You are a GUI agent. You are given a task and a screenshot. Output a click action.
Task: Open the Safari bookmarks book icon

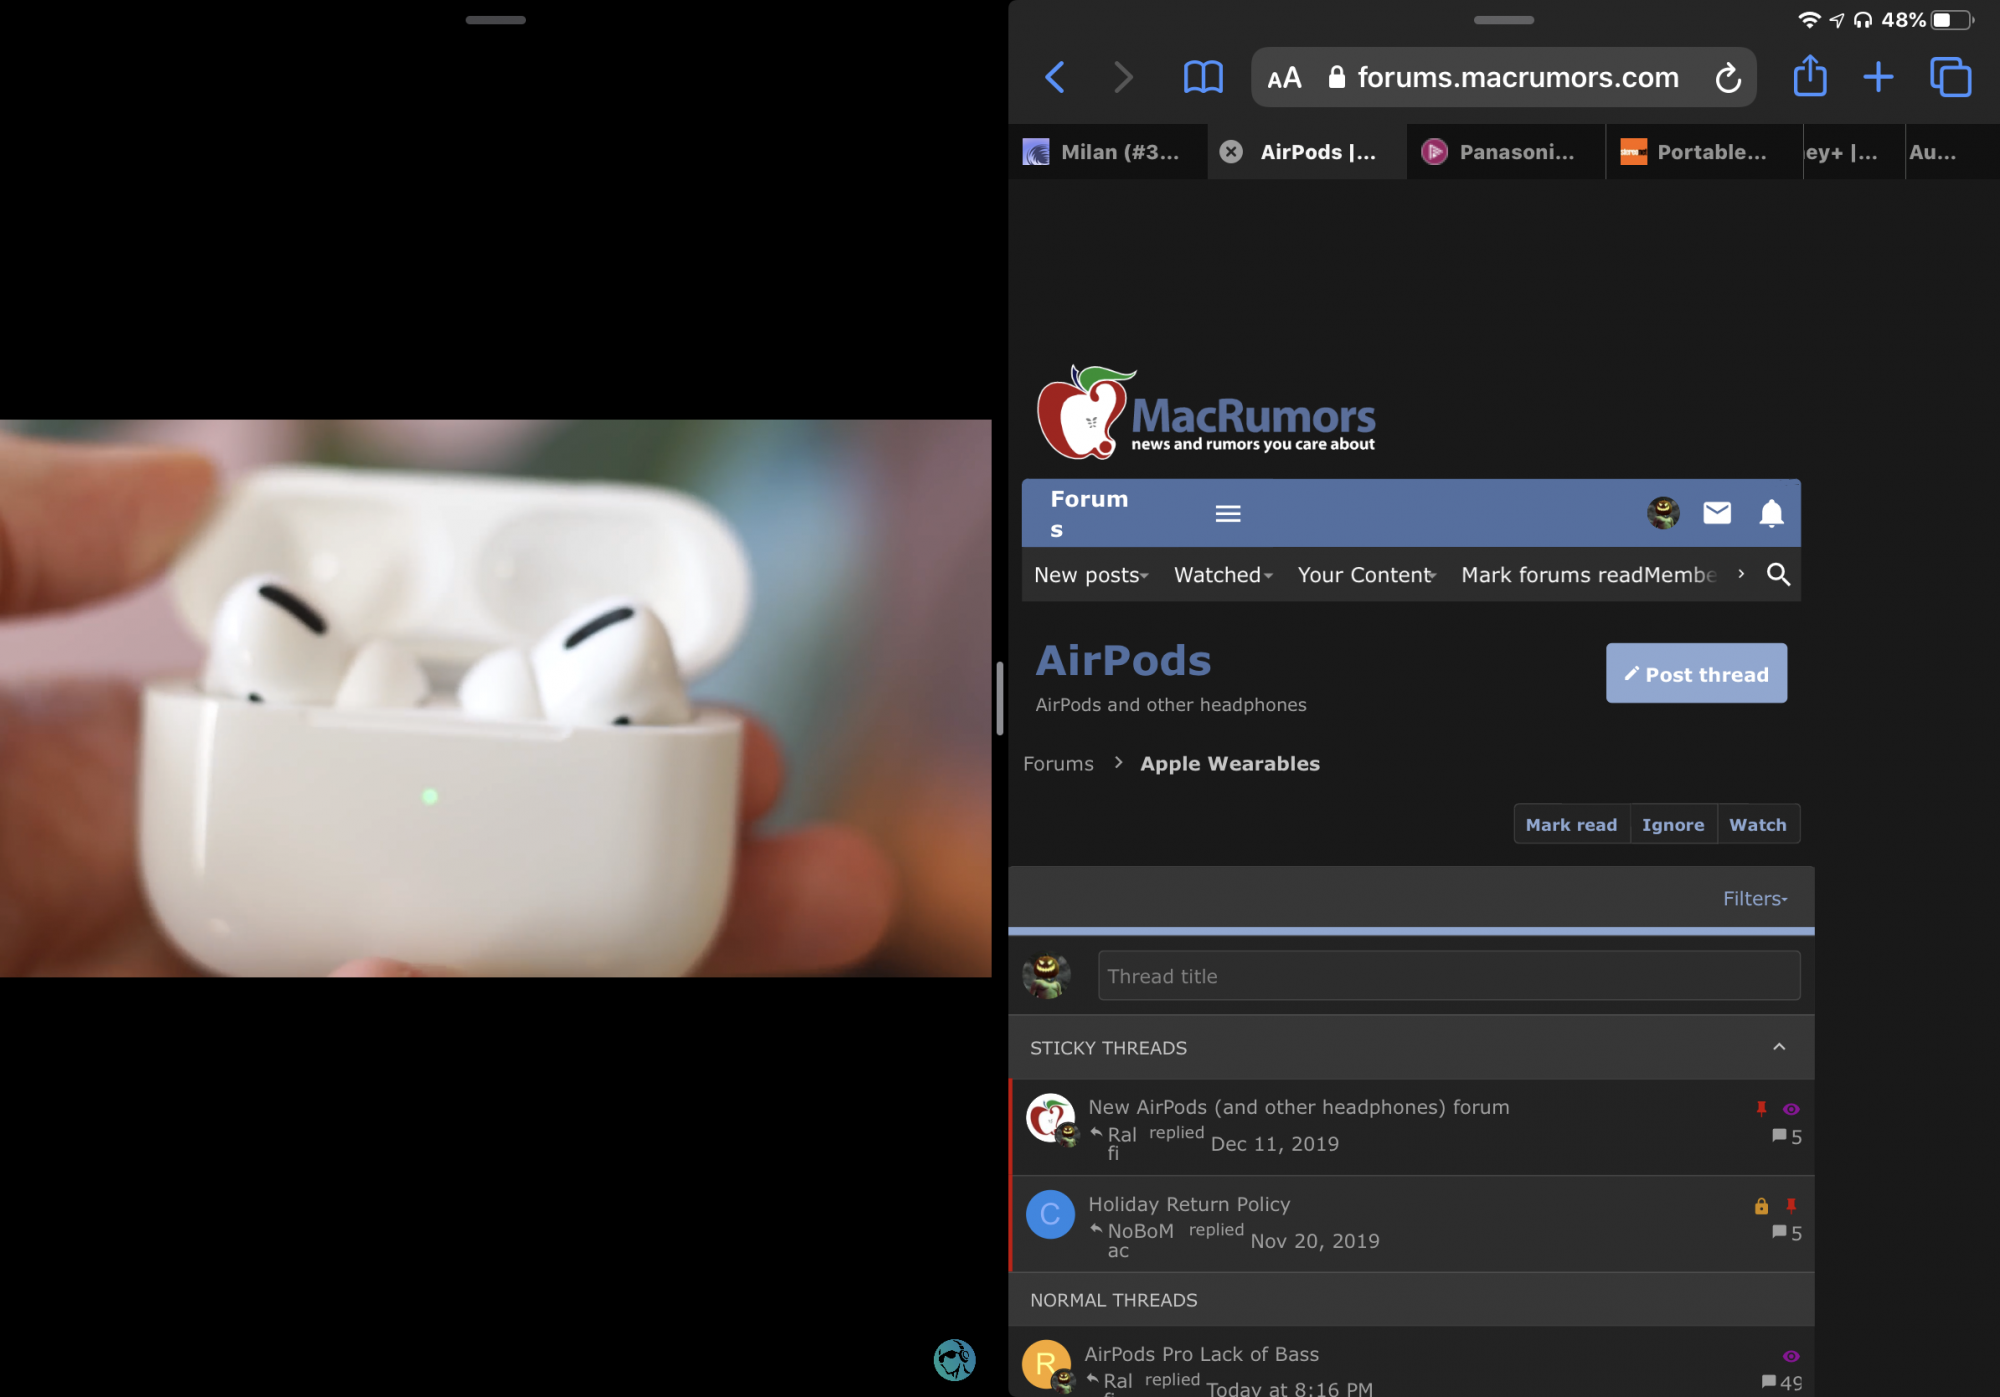click(x=1203, y=77)
